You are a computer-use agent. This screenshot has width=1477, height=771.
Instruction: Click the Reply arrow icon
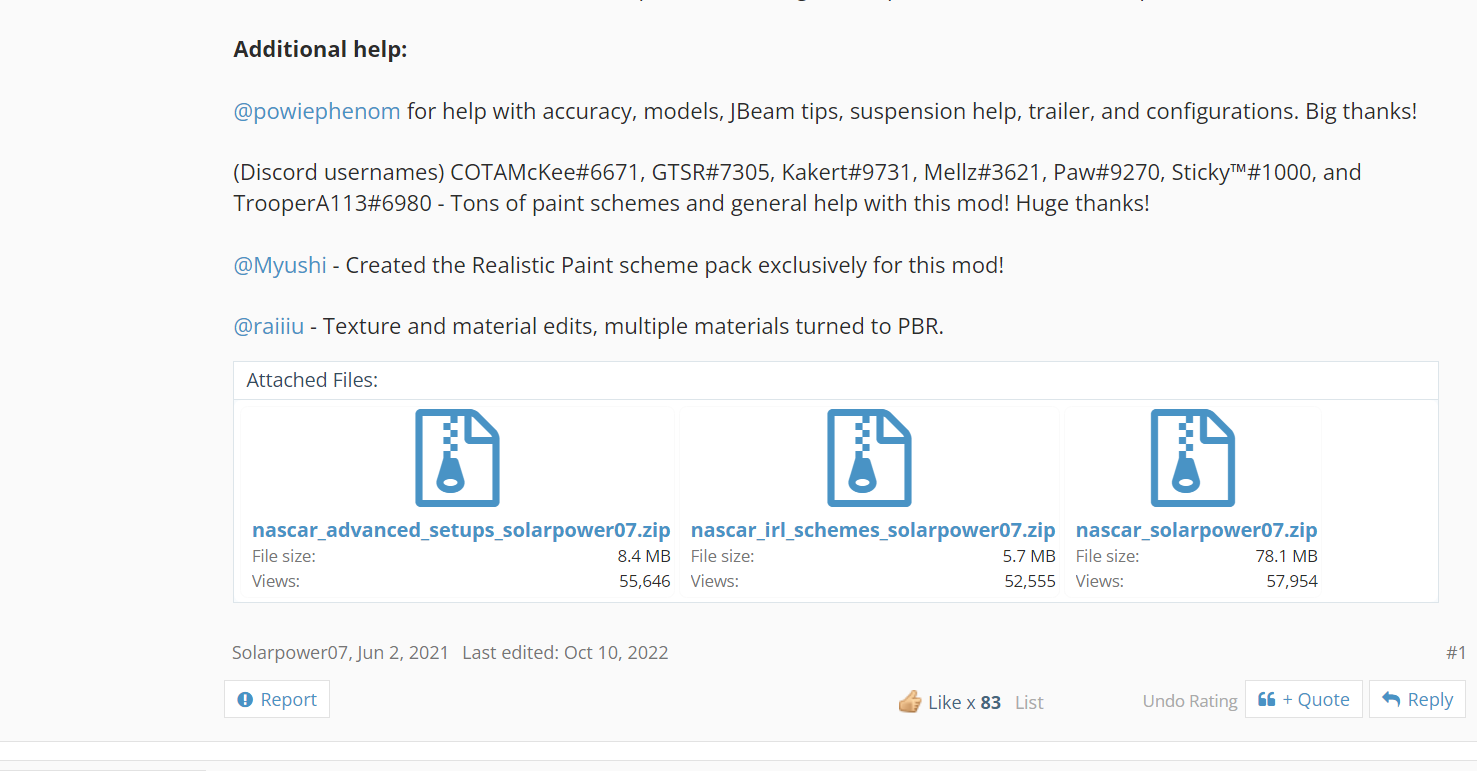pos(1391,699)
